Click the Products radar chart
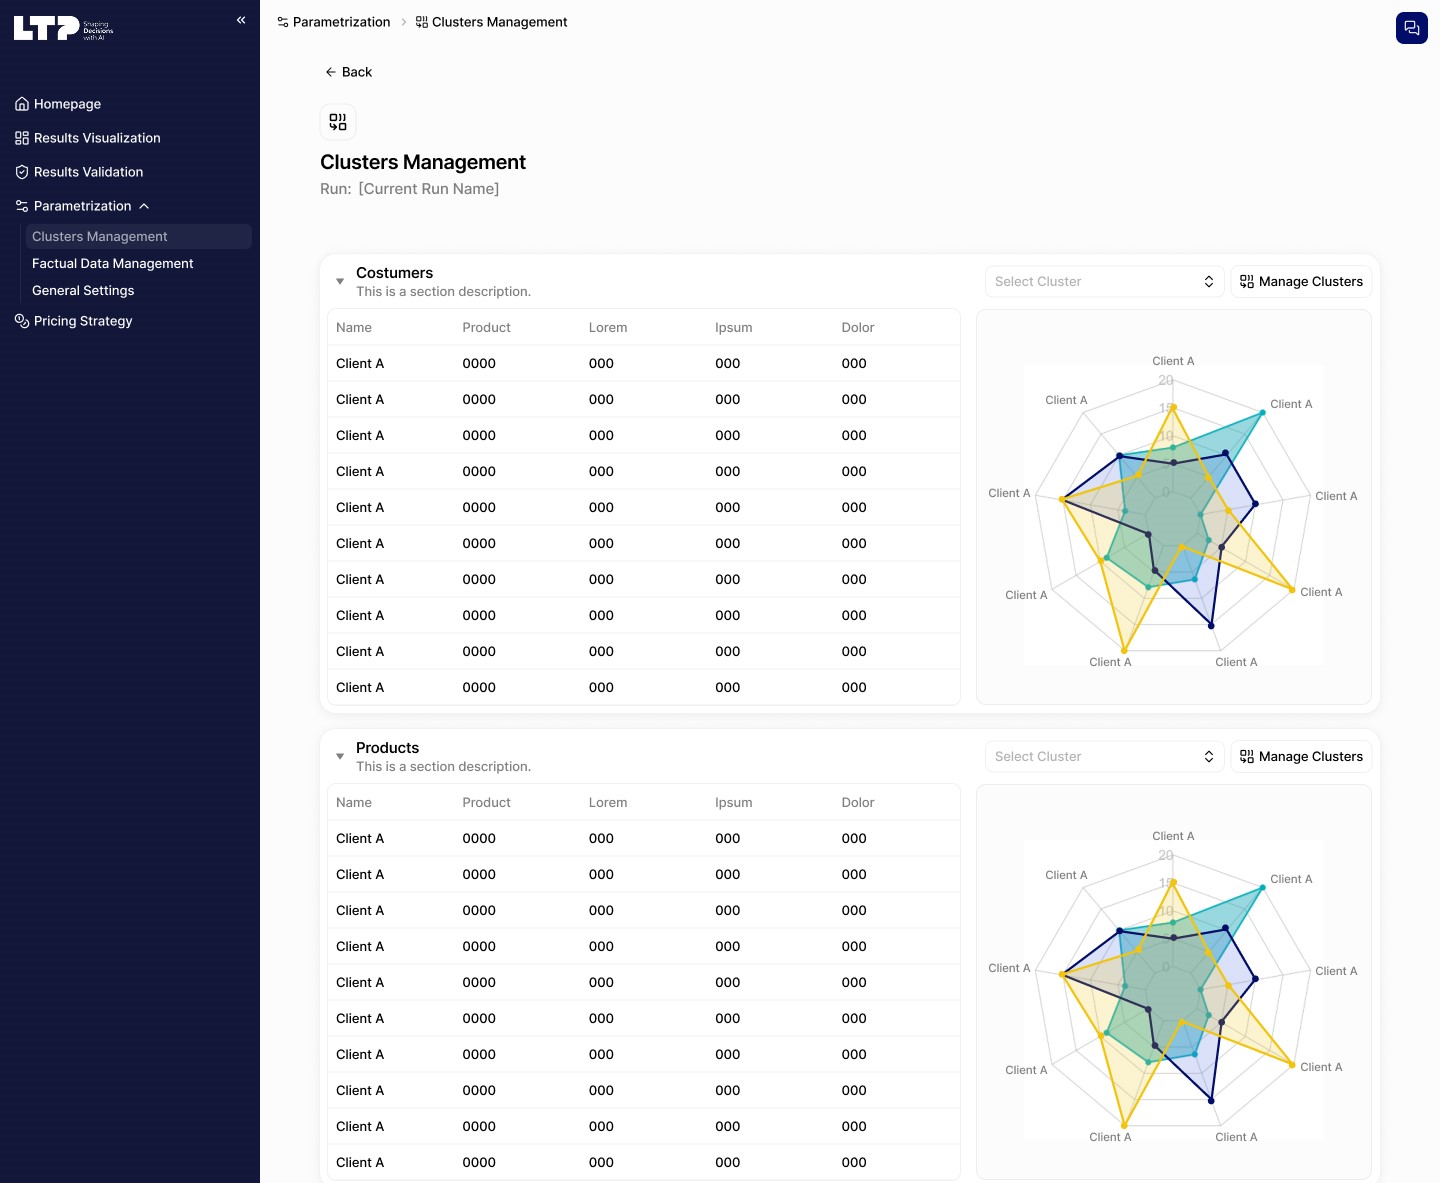The image size is (1440, 1183). (x=1173, y=985)
